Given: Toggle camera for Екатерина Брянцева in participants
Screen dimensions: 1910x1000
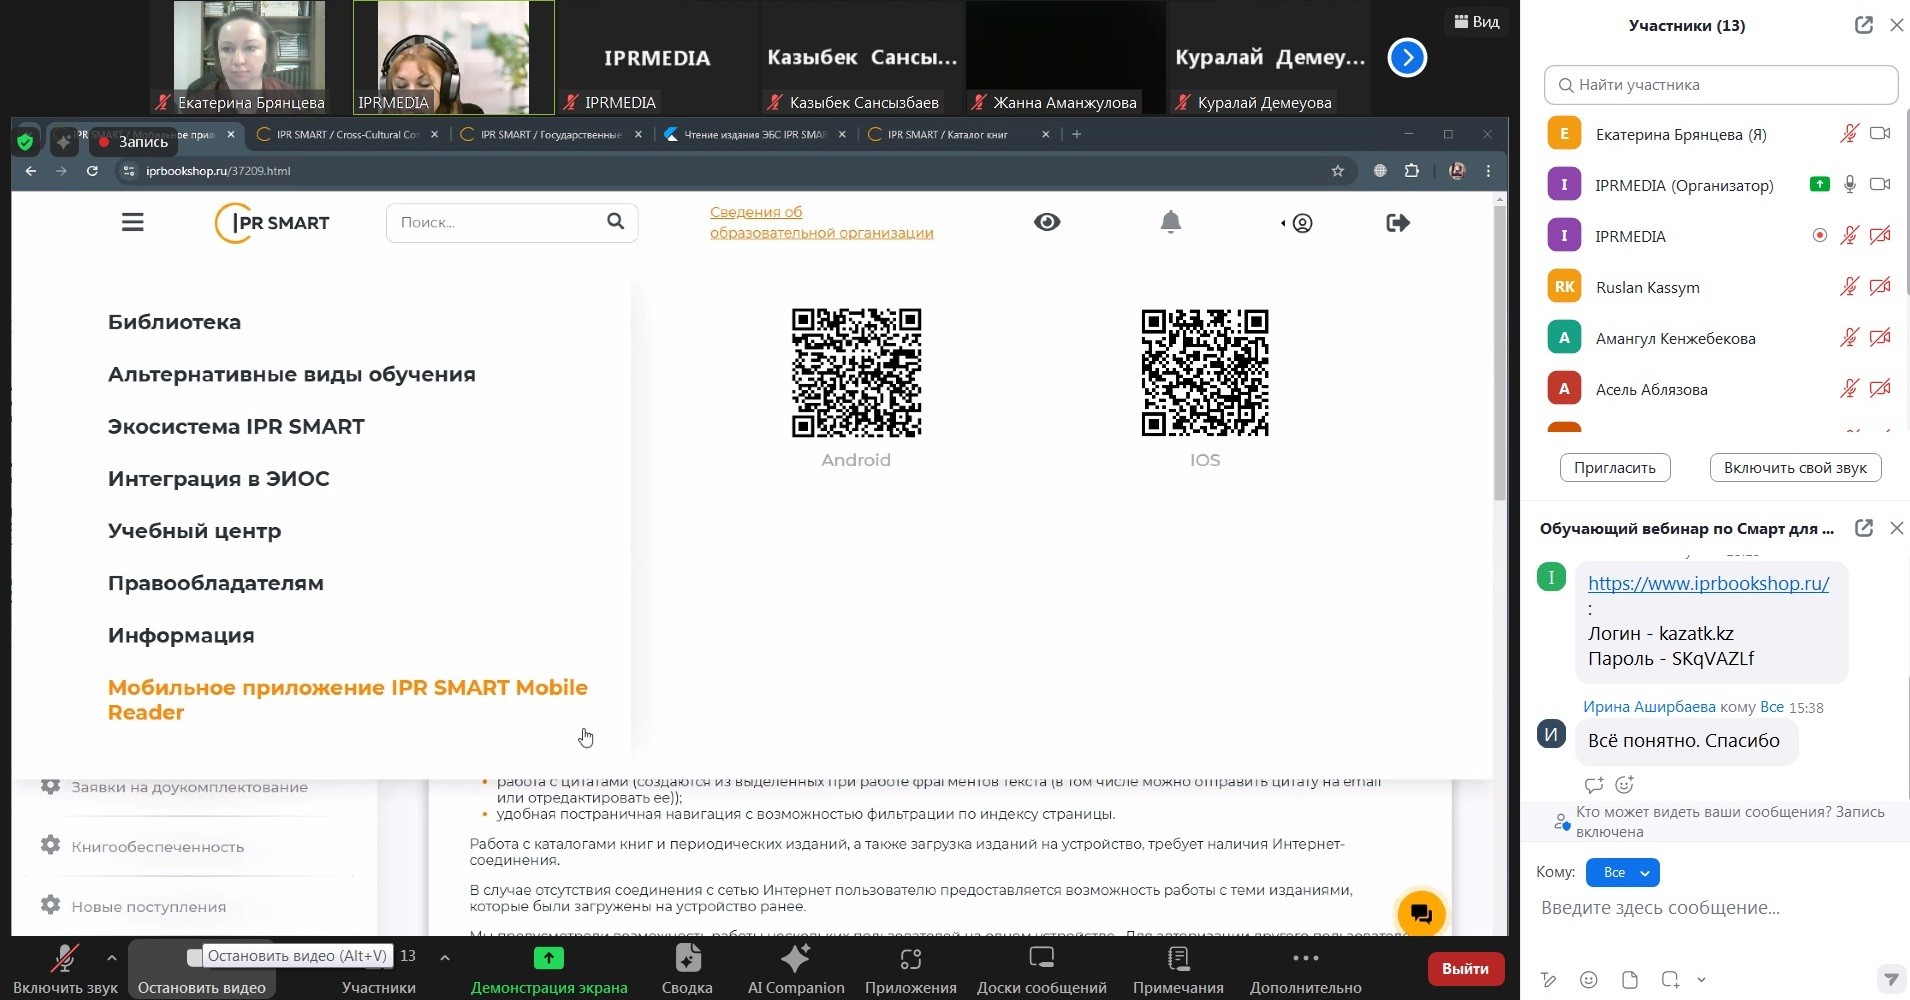Looking at the screenshot, I should tap(1880, 133).
